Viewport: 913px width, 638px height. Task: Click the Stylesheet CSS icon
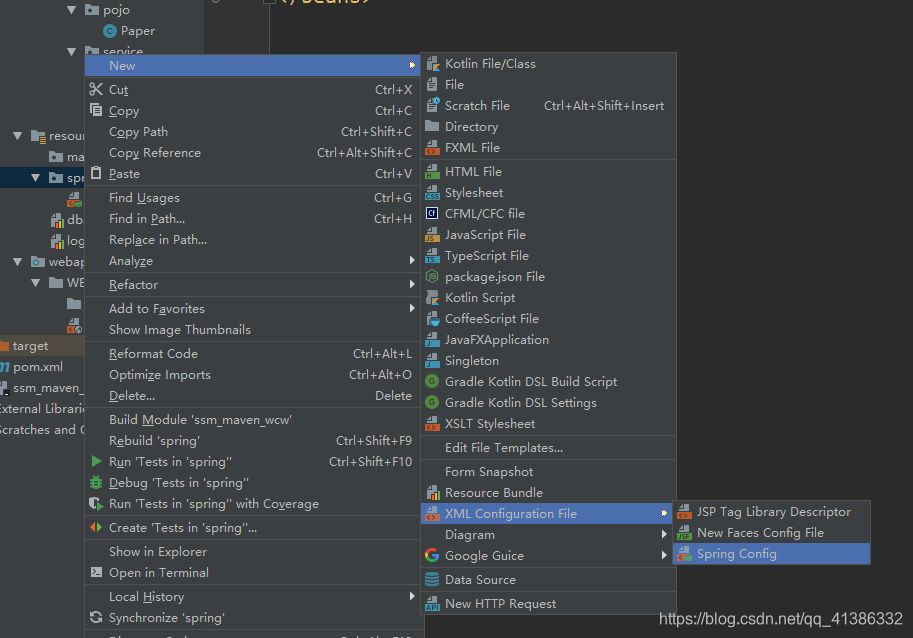tap(432, 193)
